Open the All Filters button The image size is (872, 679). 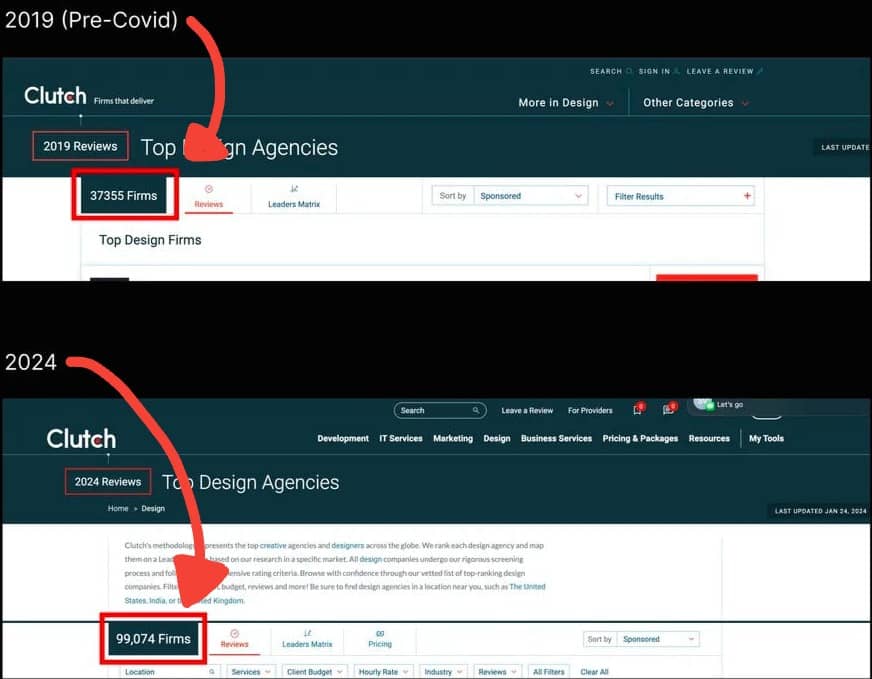[548, 672]
